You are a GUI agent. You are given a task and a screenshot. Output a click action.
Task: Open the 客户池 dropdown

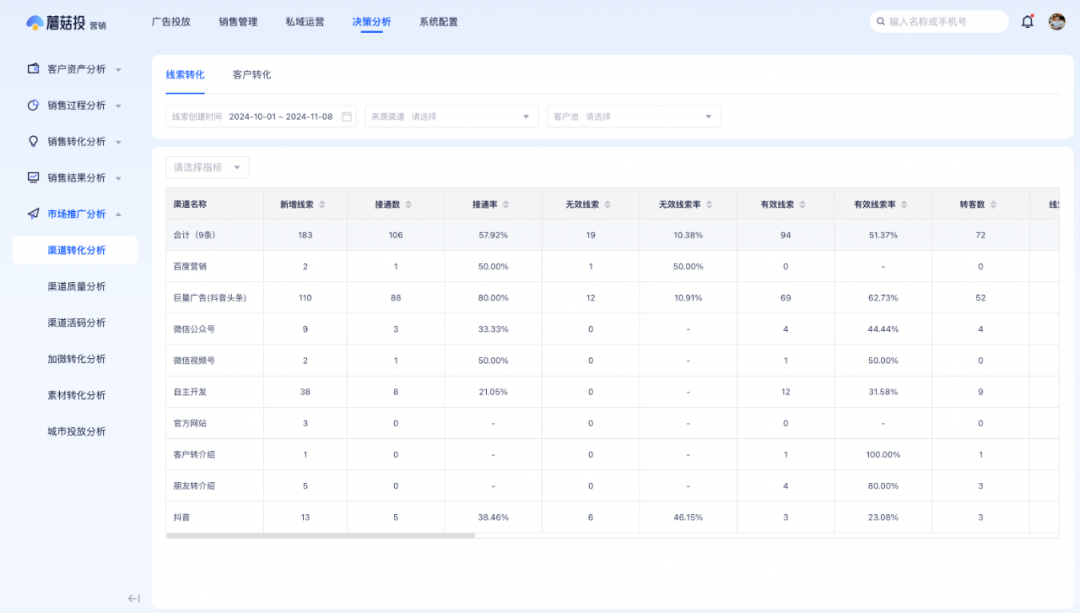coord(633,116)
